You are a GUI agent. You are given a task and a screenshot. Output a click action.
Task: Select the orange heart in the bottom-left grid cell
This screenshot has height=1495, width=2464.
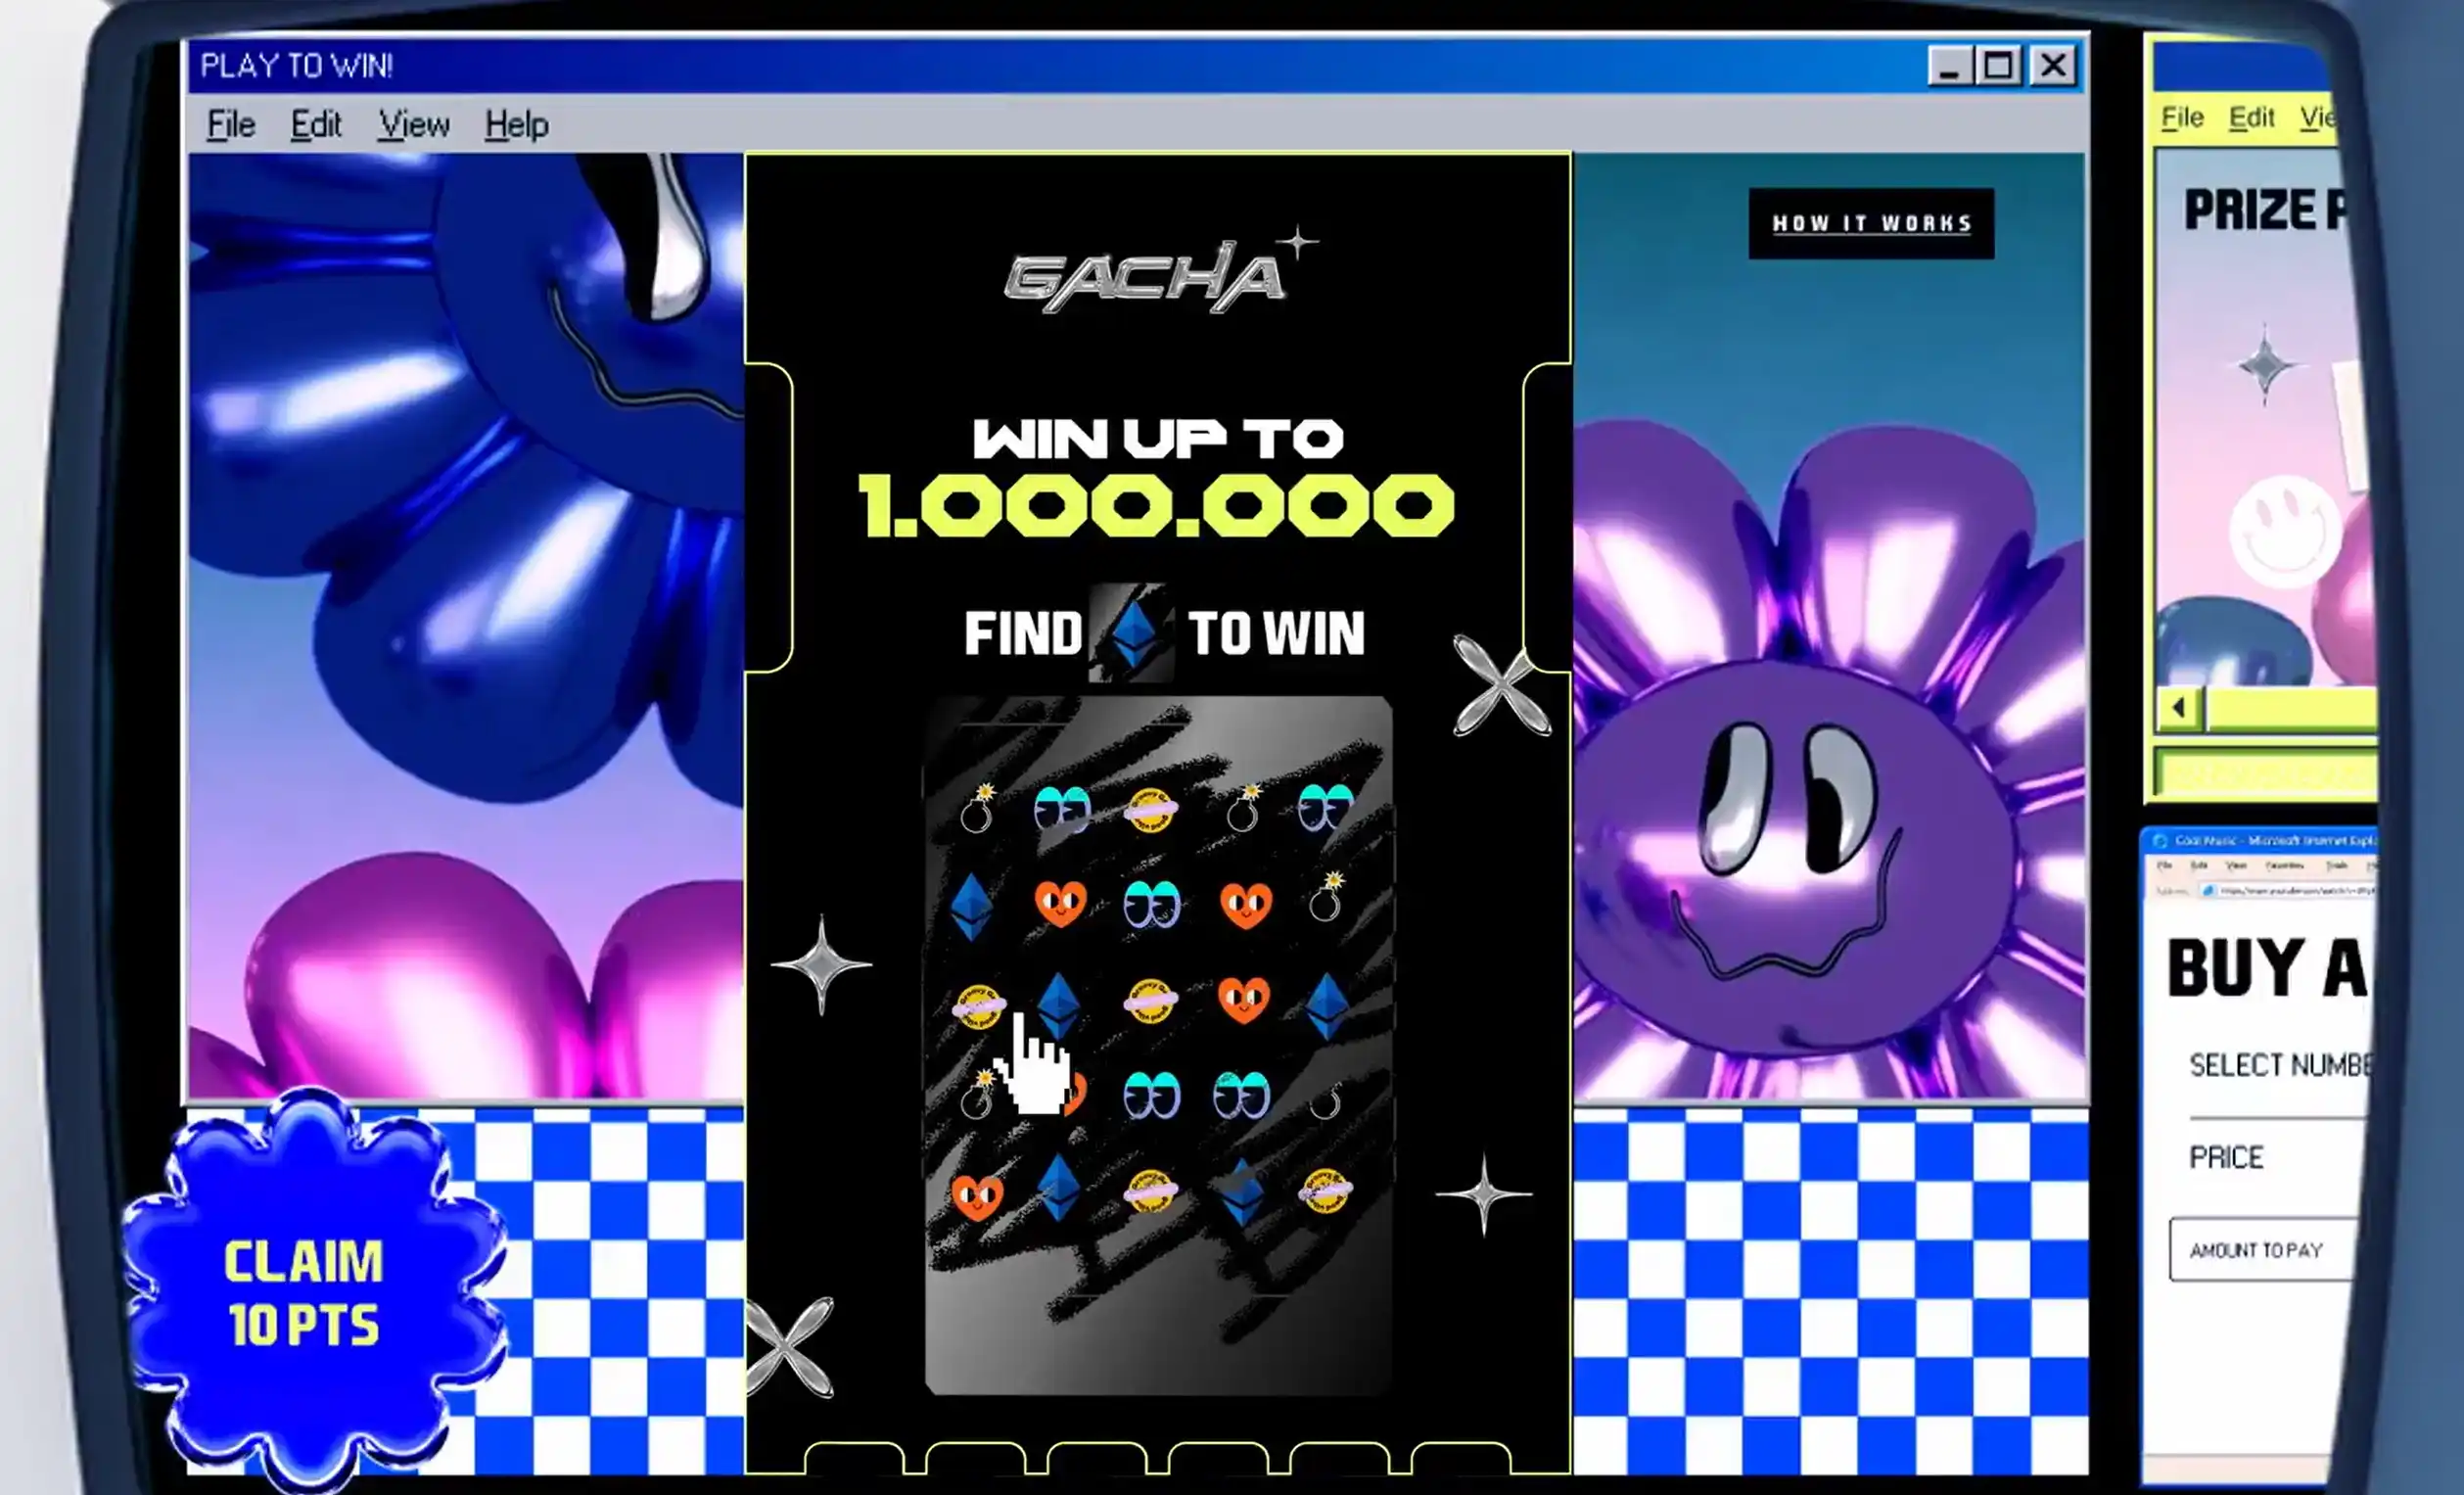976,1195
